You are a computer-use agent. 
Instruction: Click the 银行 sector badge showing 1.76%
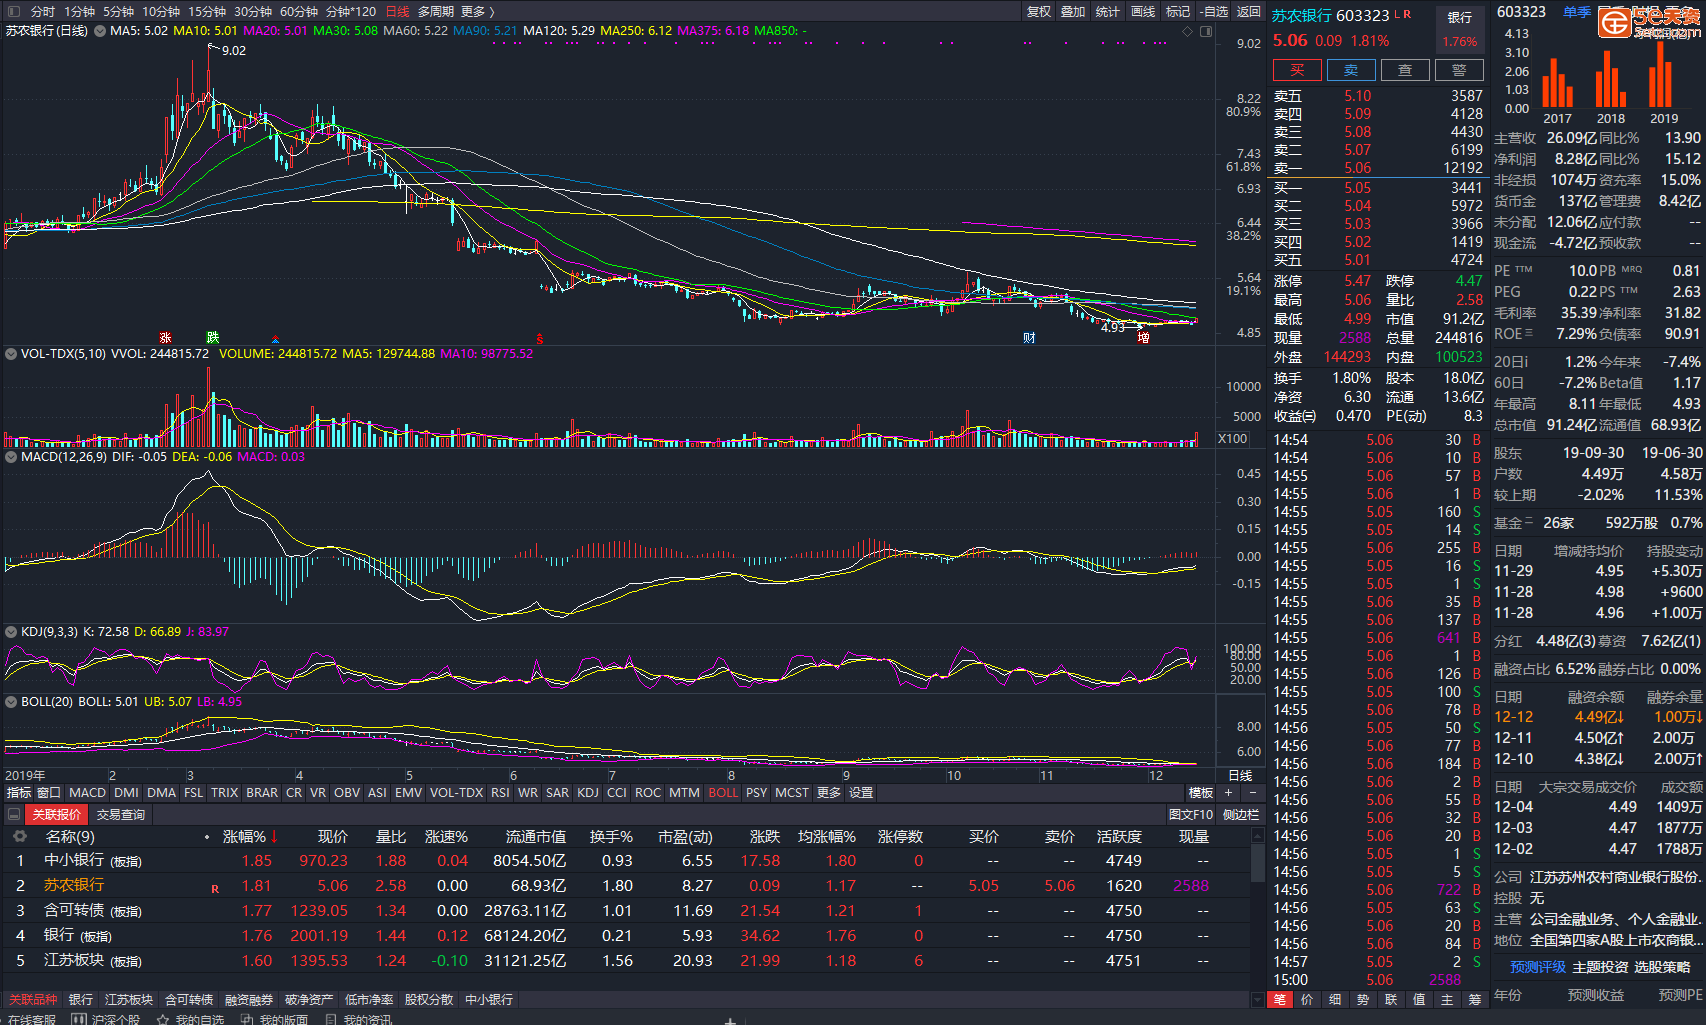[1460, 29]
